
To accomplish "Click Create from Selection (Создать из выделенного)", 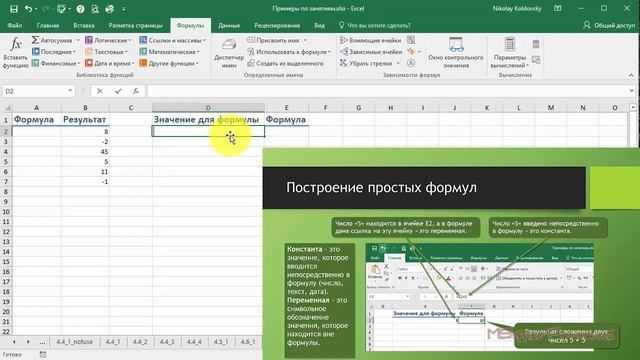I will (285, 63).
